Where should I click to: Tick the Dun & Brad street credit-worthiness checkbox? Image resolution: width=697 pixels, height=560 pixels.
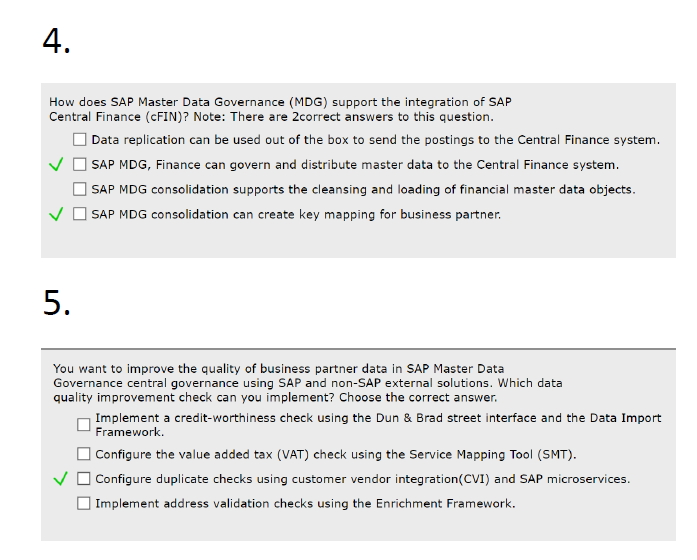pos(84,425)
